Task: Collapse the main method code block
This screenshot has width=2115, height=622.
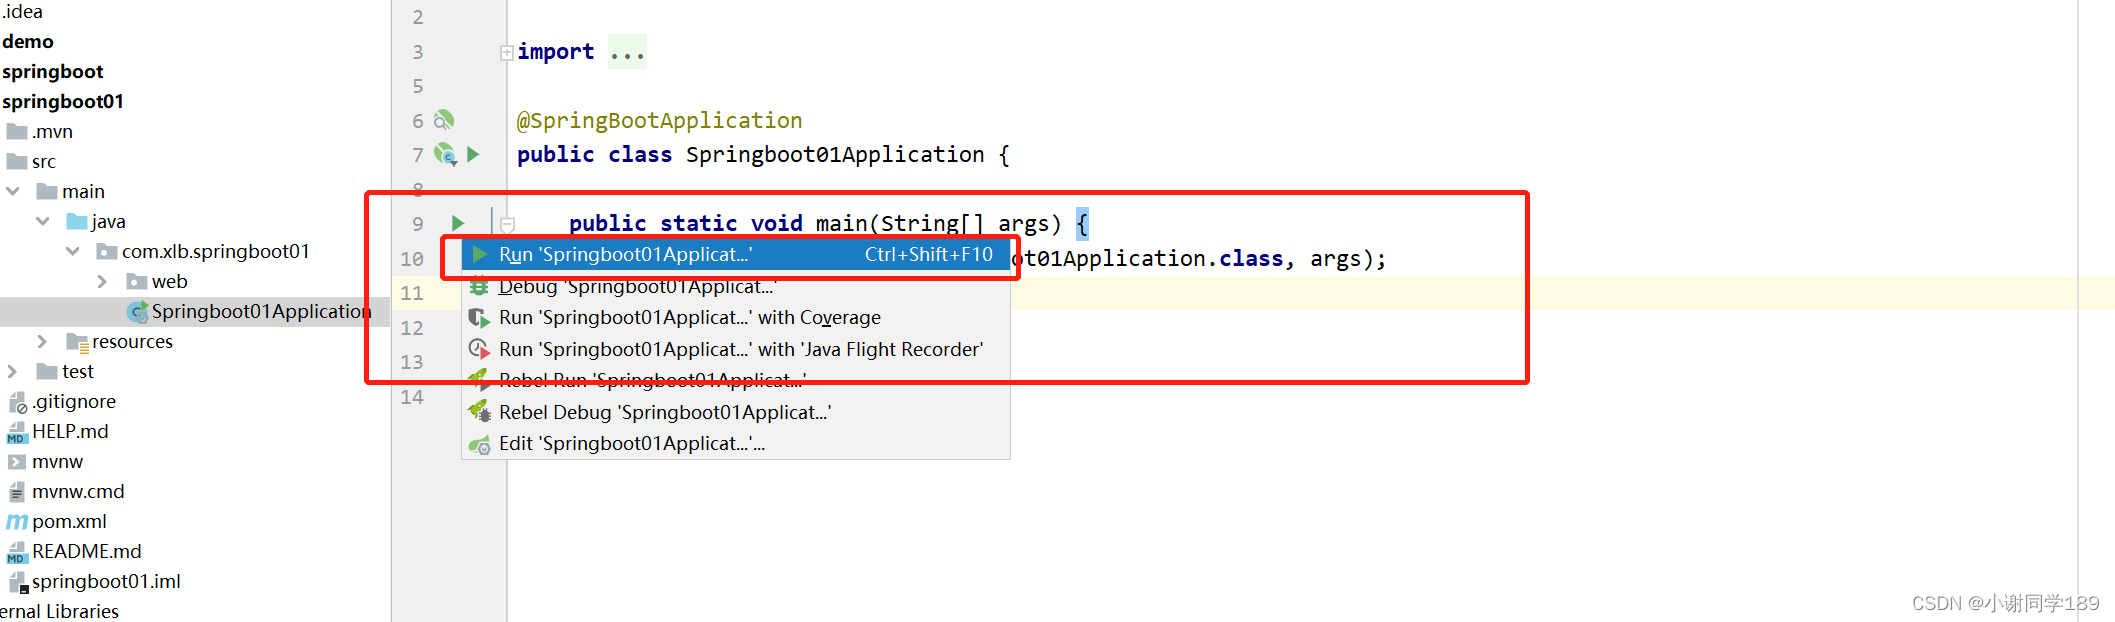Action: pyautogui.click(x=507, y=225)
